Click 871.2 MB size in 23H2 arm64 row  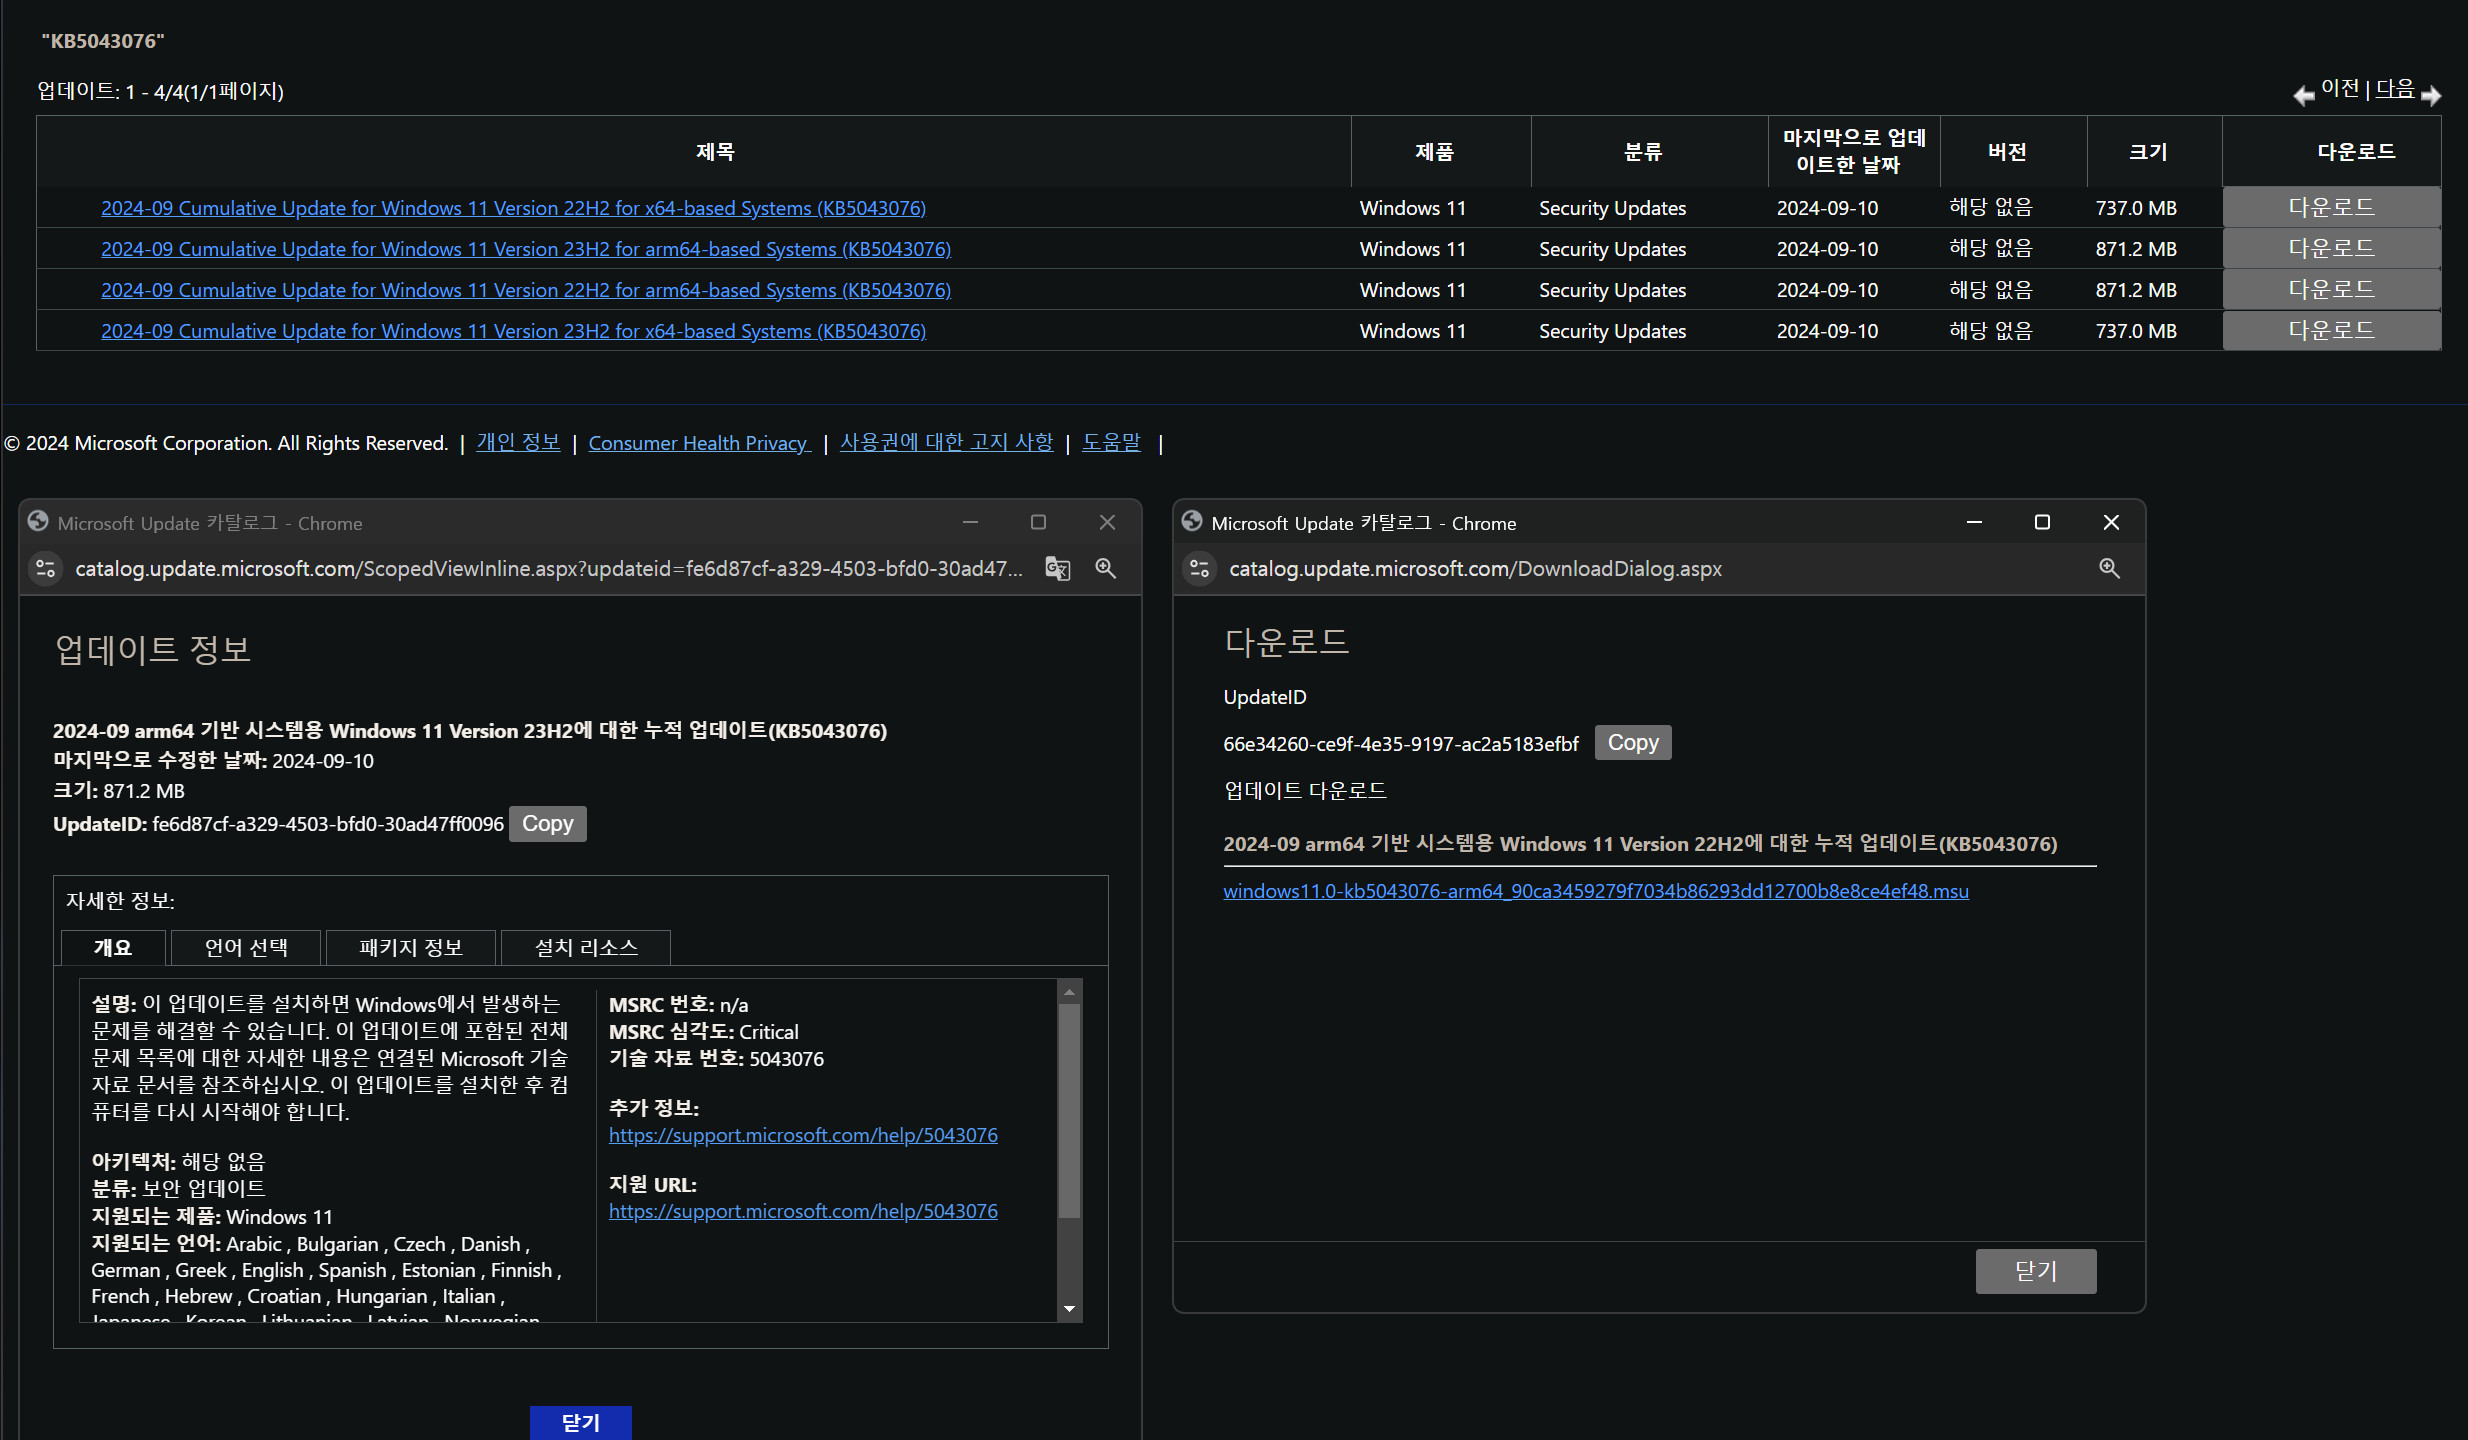[2136, 249]
